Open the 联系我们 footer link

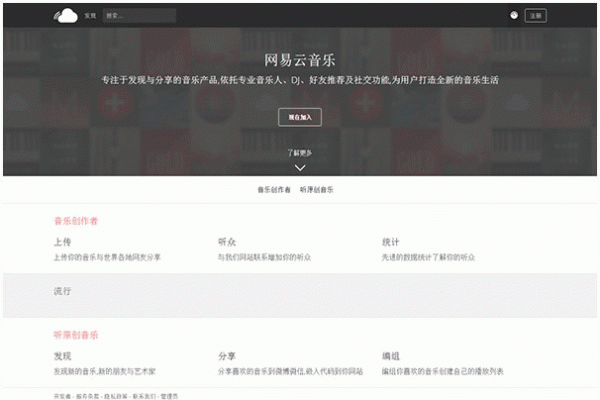point(144,396)
